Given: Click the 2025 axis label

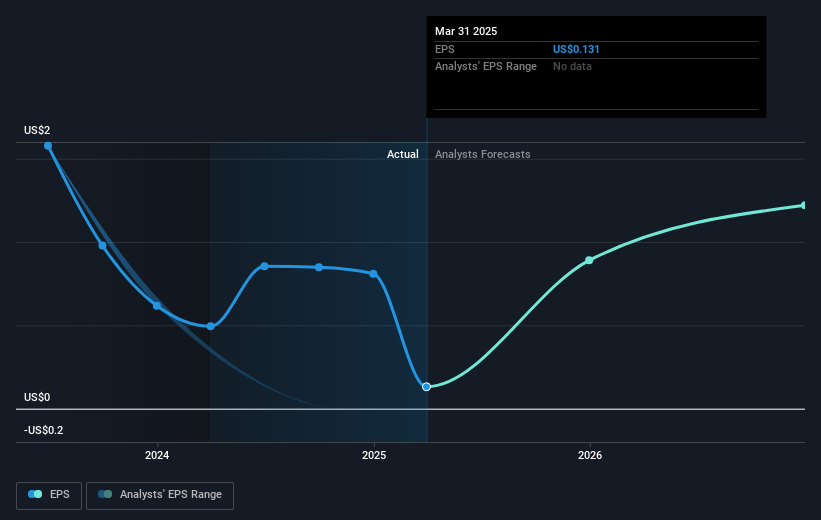Looking at the screenshot, I should pyautogui.click(x=374, y=455).
